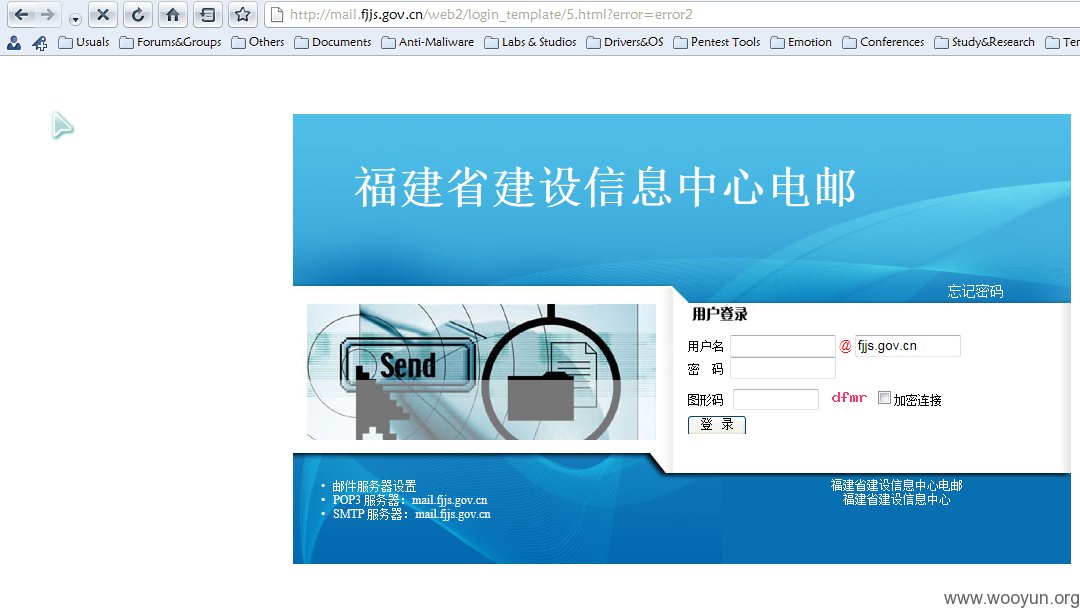Click the fjjs.gov.cn domain field

(x=908, y=346)
